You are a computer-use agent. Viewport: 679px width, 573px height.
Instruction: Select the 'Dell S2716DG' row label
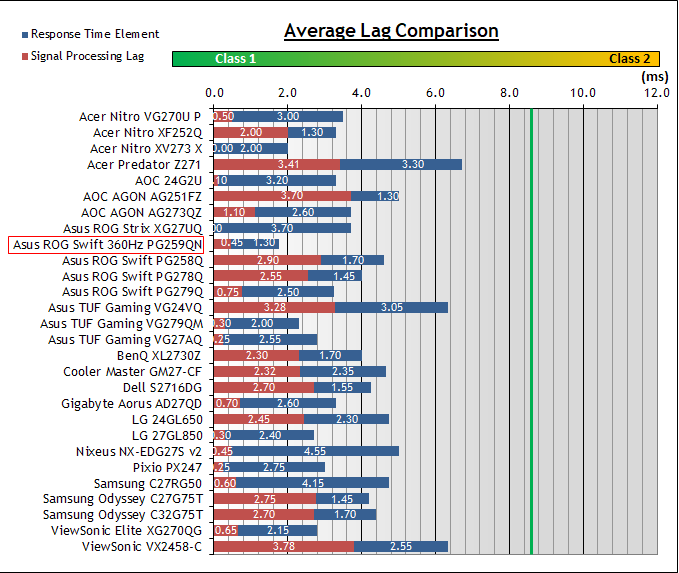point(162,388)
